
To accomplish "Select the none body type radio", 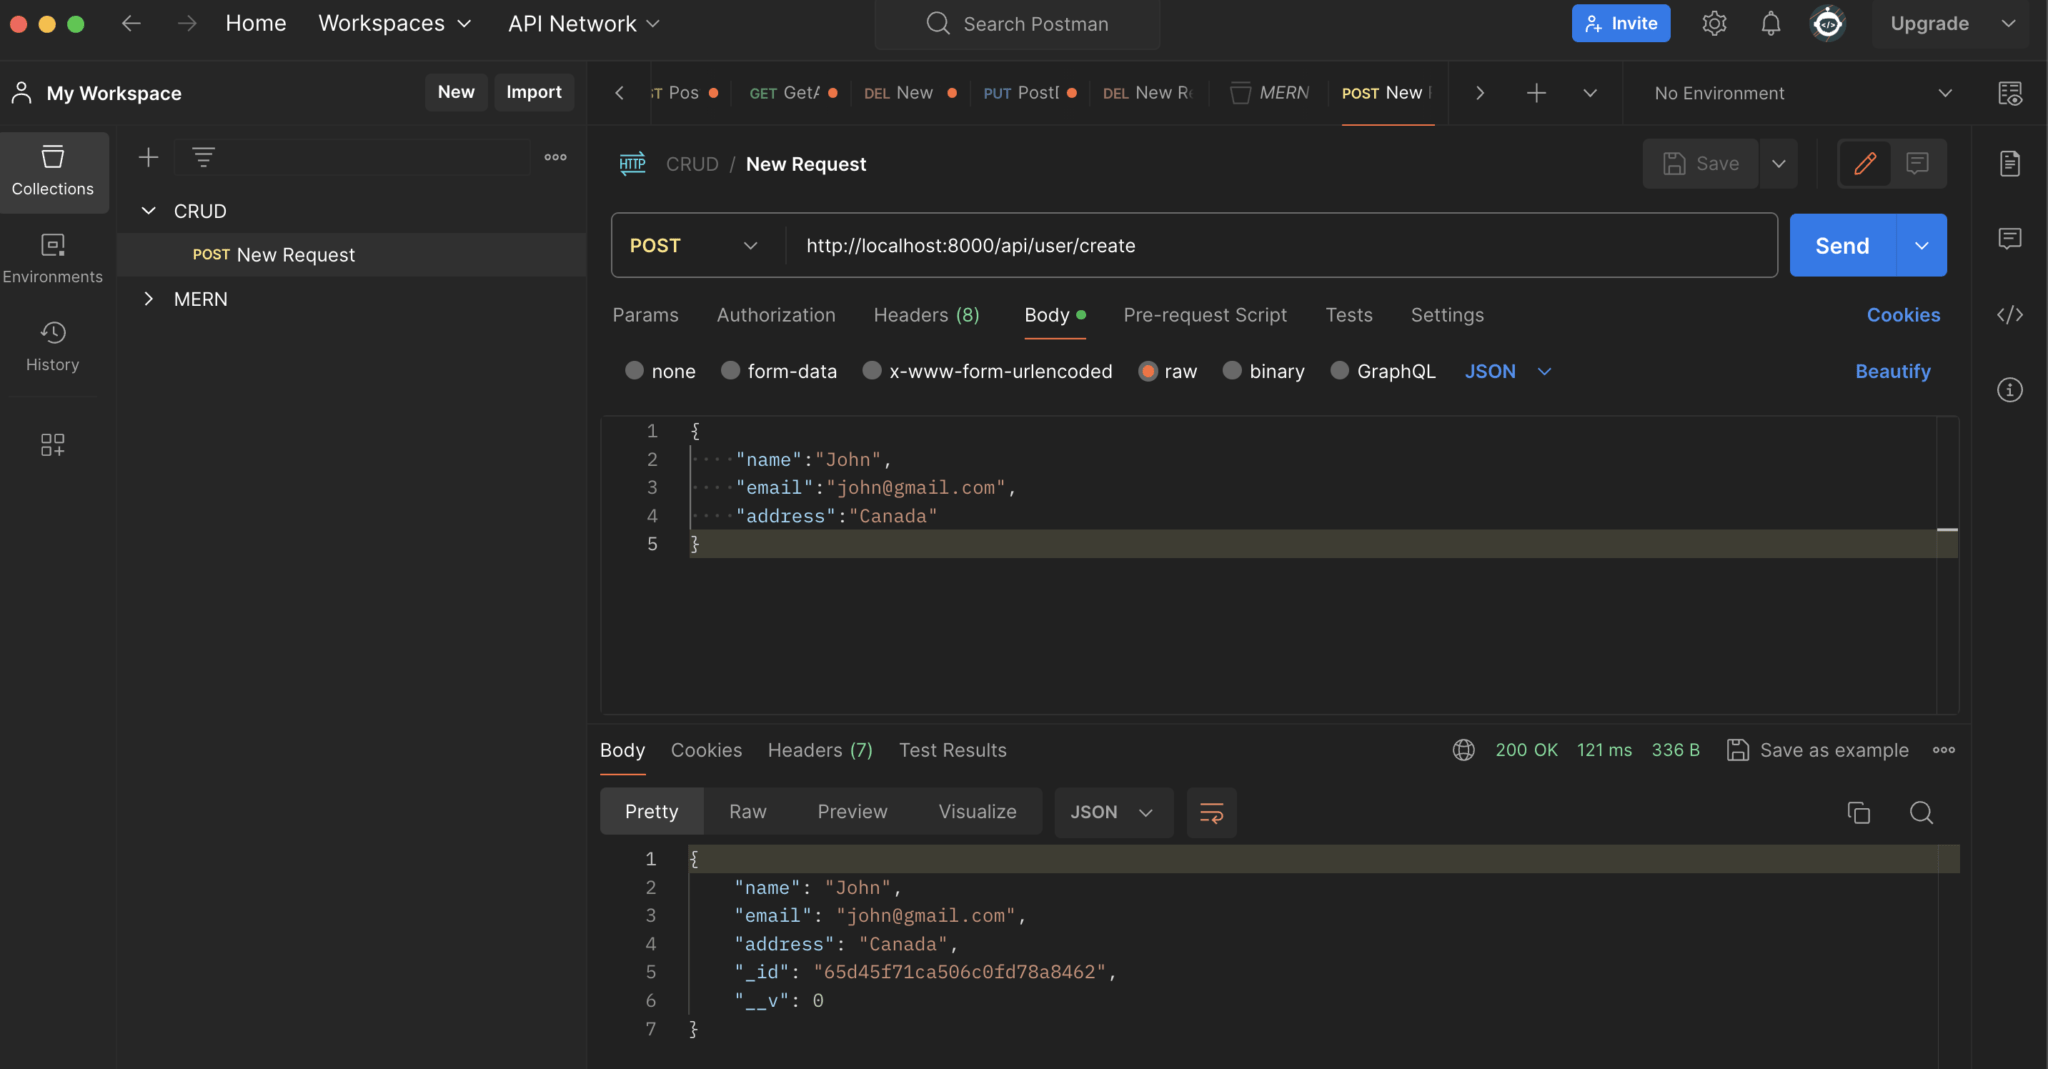I will pyautogui.click(x=634, y=370).
